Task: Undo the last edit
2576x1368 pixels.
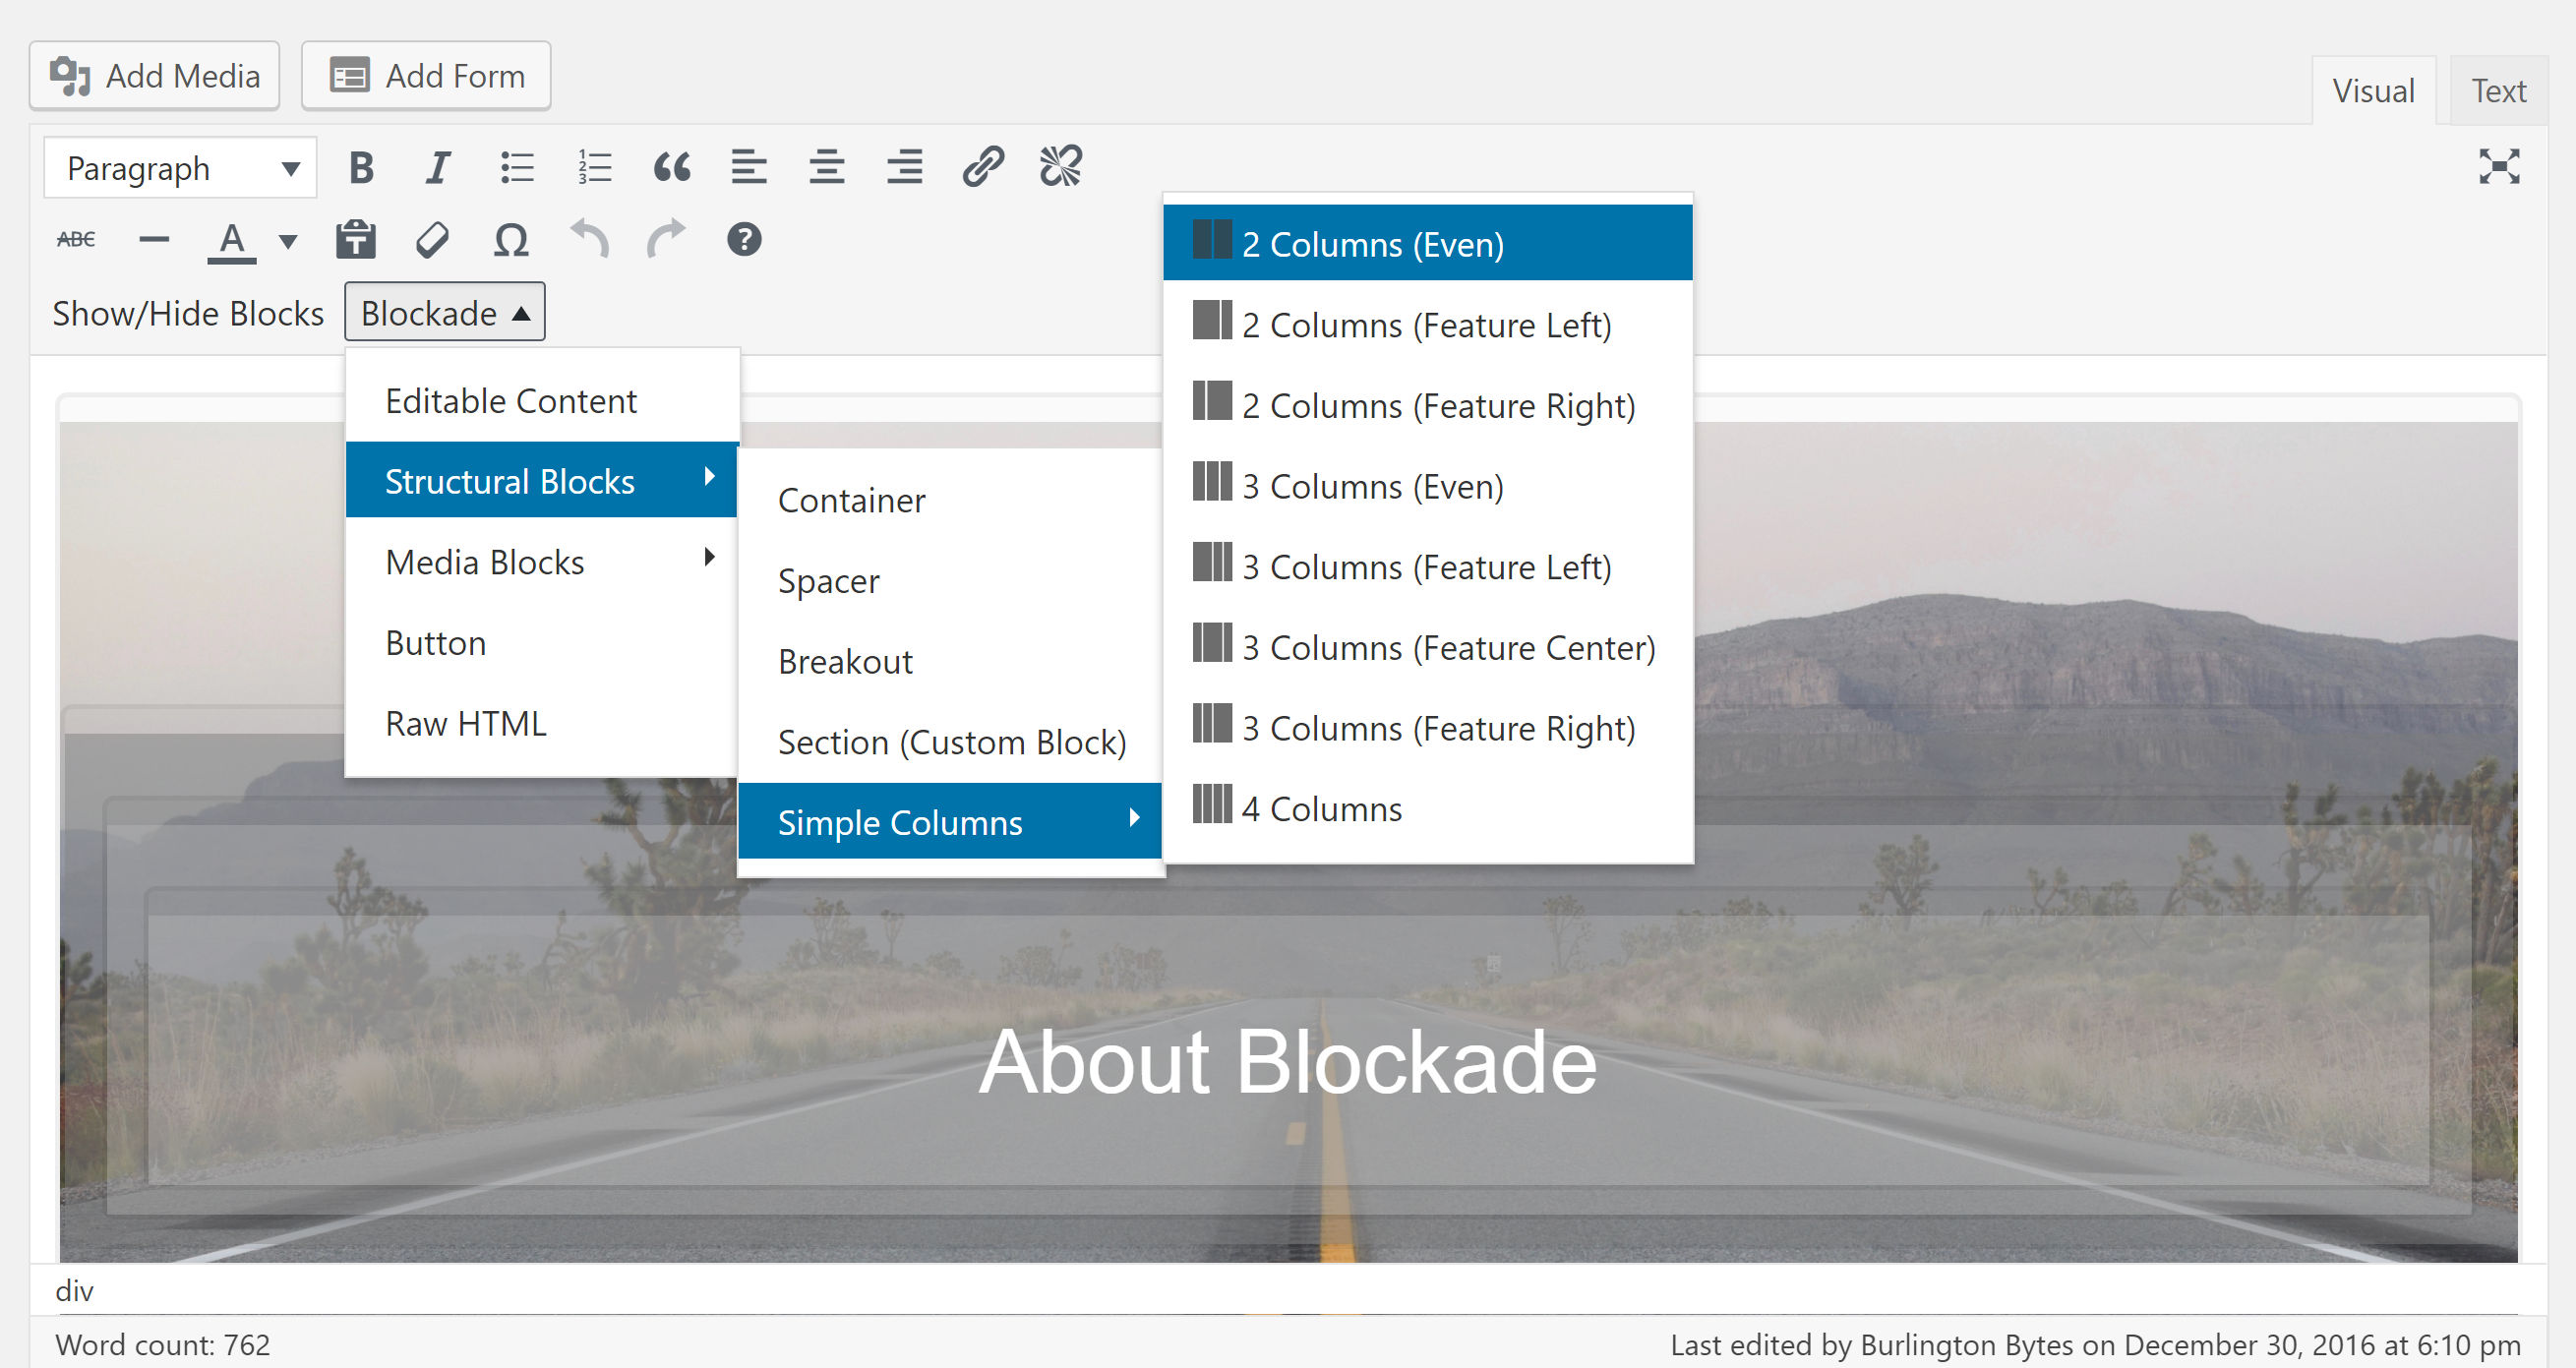Action: pos(589,240)
